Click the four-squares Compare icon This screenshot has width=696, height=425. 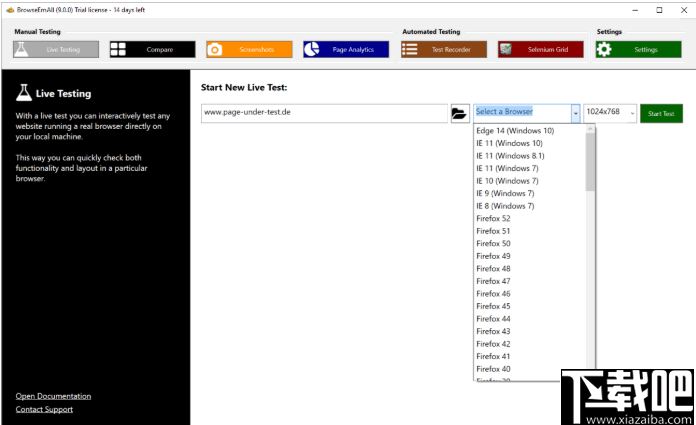118,49
